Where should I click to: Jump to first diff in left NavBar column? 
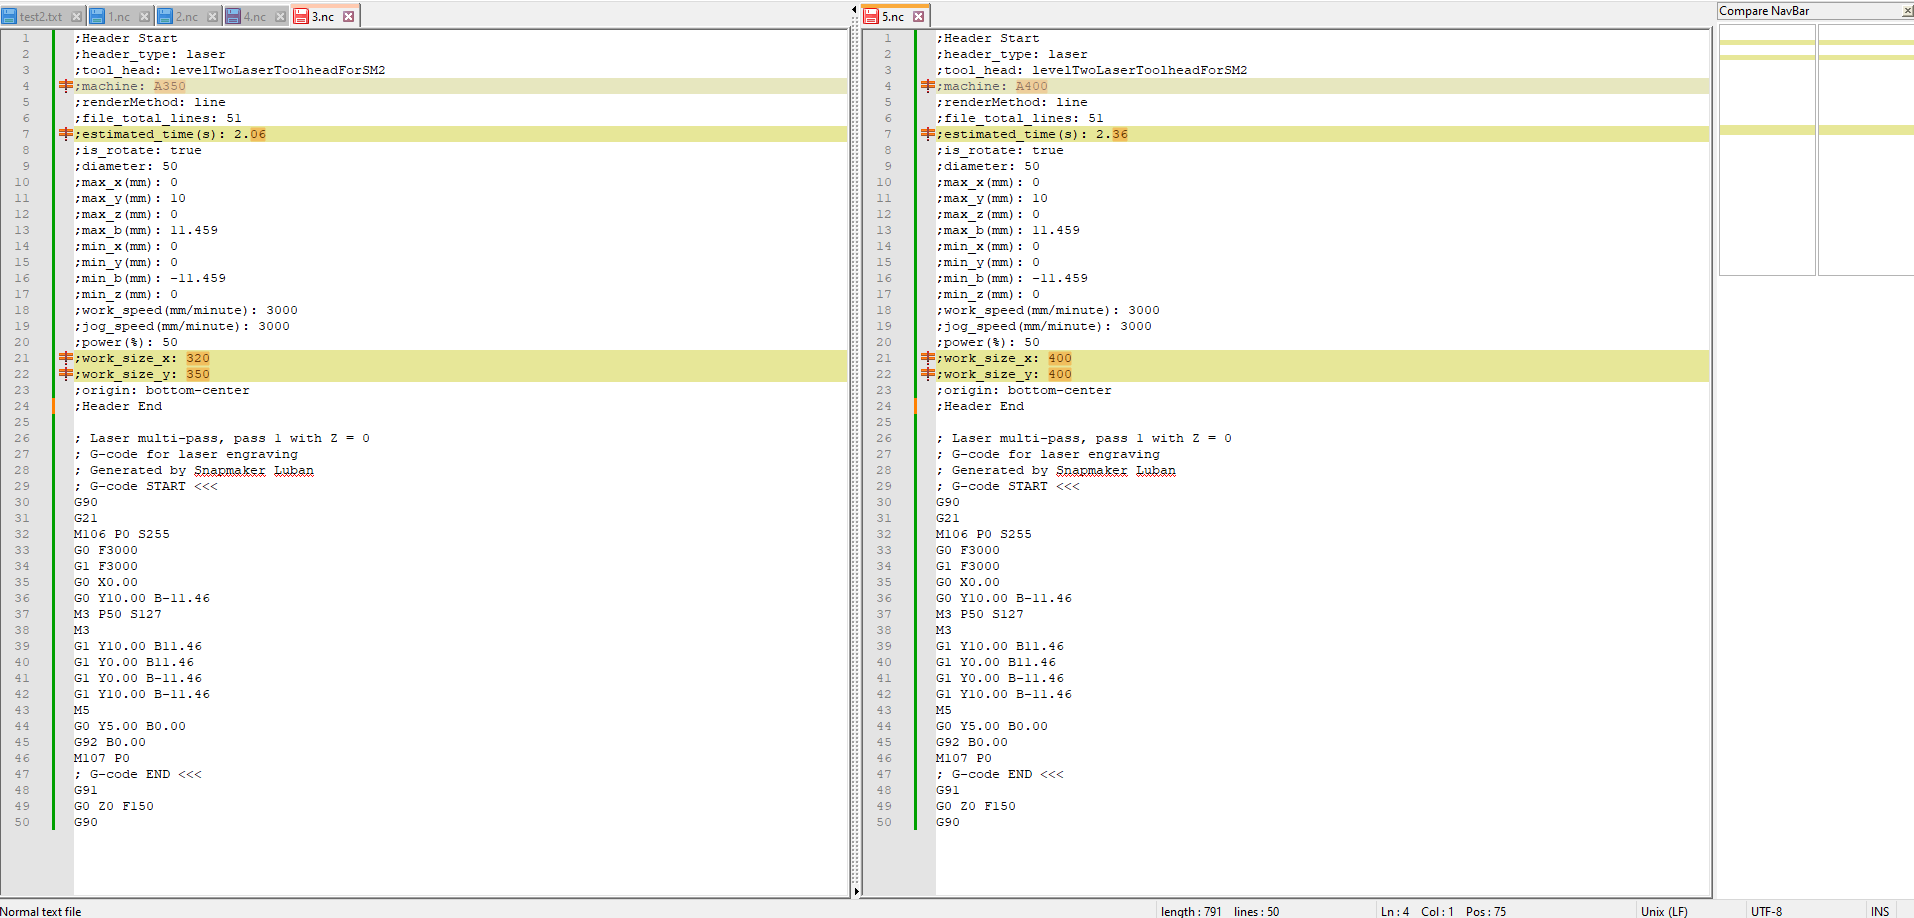1766,43
